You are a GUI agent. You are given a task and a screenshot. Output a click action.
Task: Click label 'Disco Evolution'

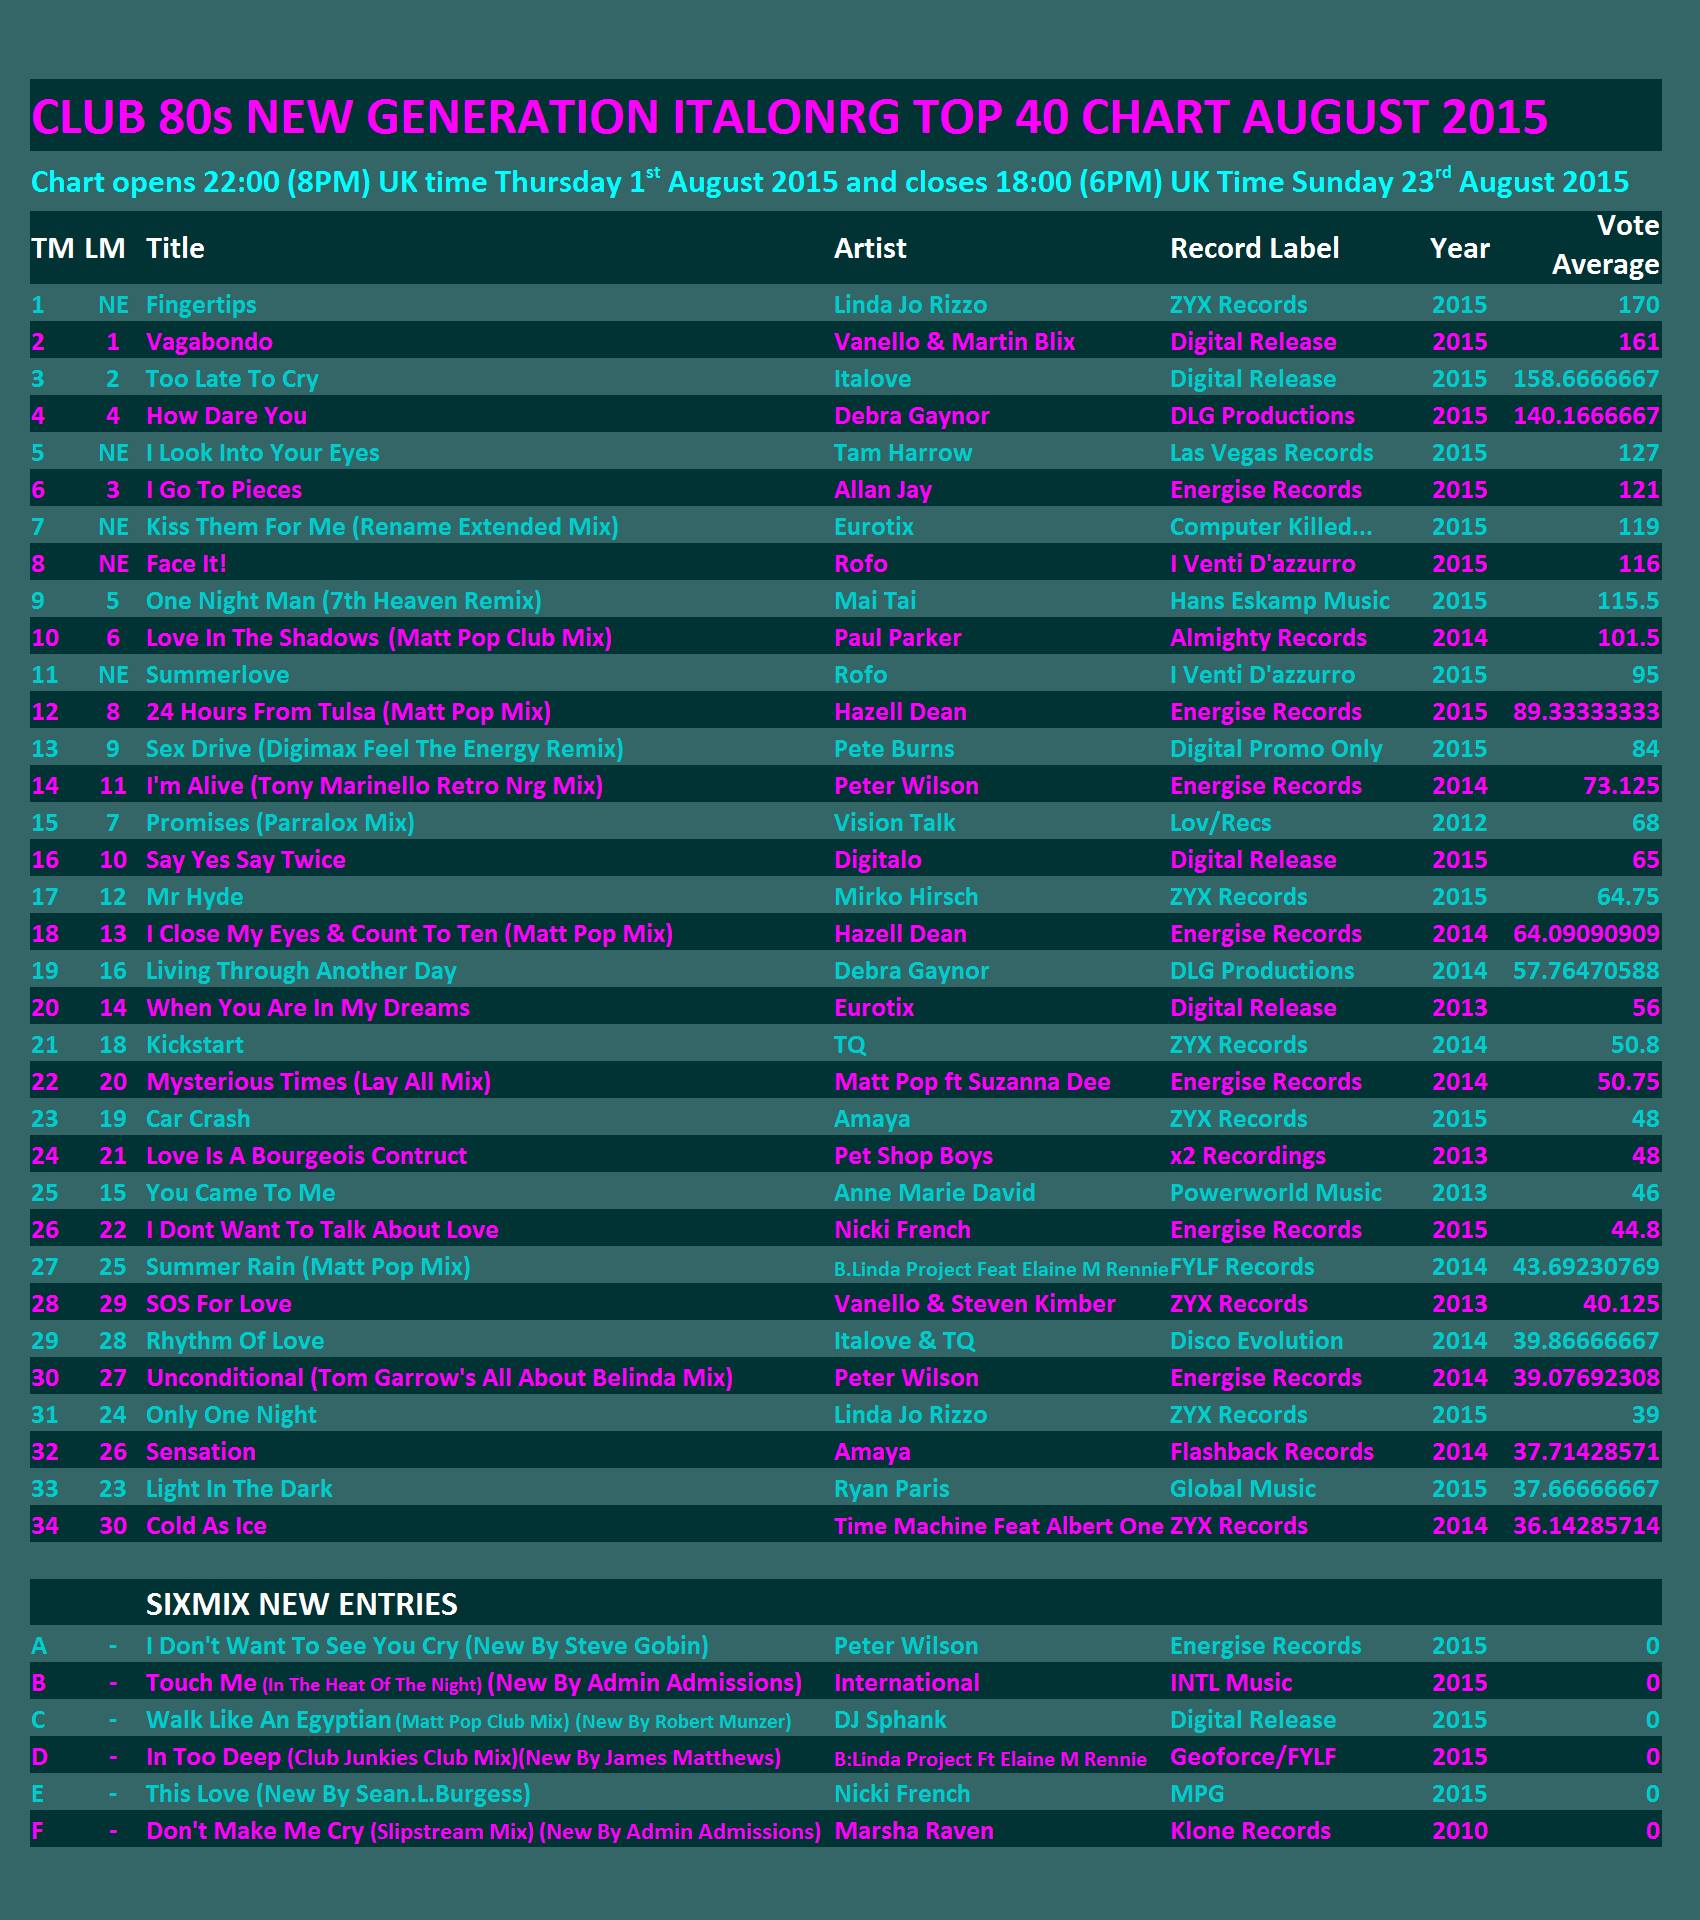click(x=1256, y=1341)
